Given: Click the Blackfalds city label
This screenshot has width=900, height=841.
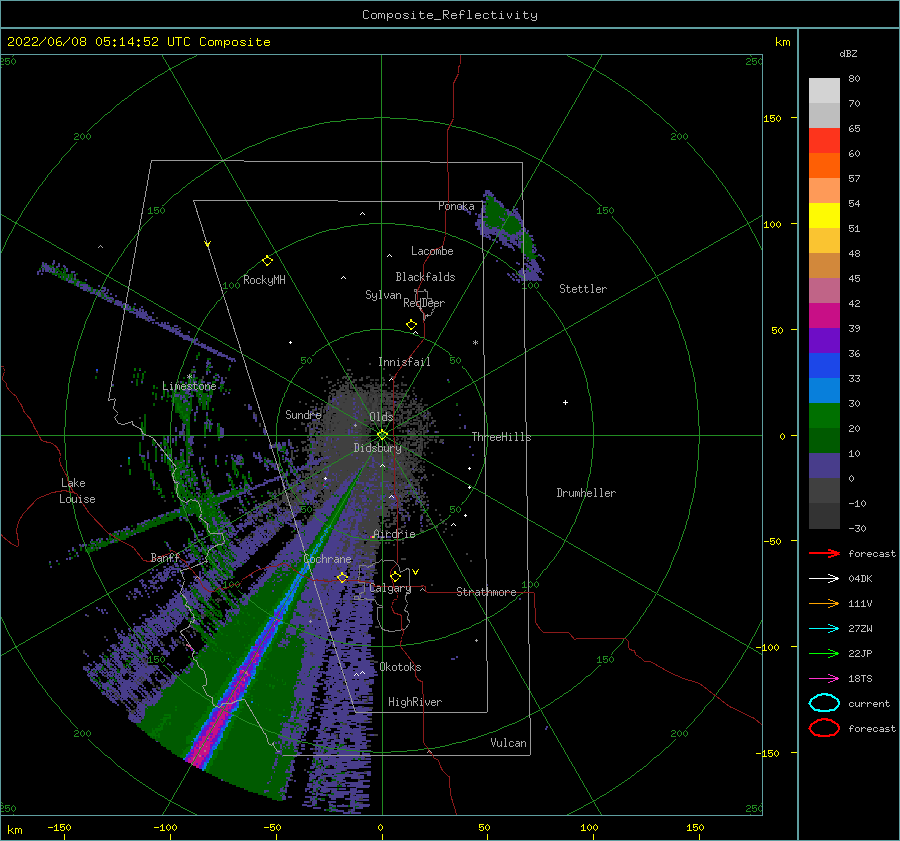Looking at the screenshot, I should (425, 277).
